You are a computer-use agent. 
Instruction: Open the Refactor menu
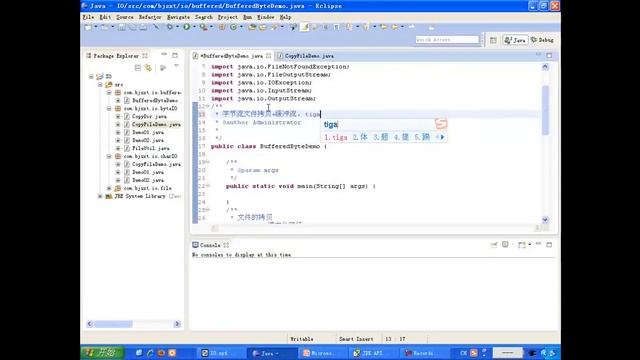coord(150,17)
